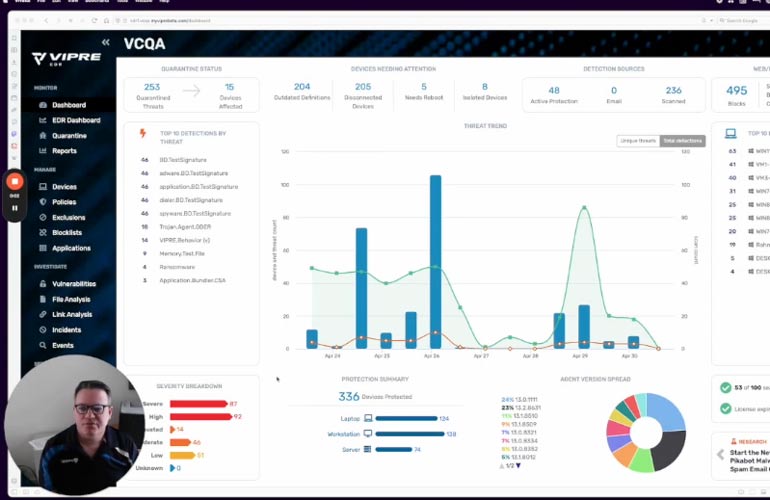Screen dimensions: 770x500
Task: Click the green line peak near Apr 29
Action: click(x=584, y=207)
